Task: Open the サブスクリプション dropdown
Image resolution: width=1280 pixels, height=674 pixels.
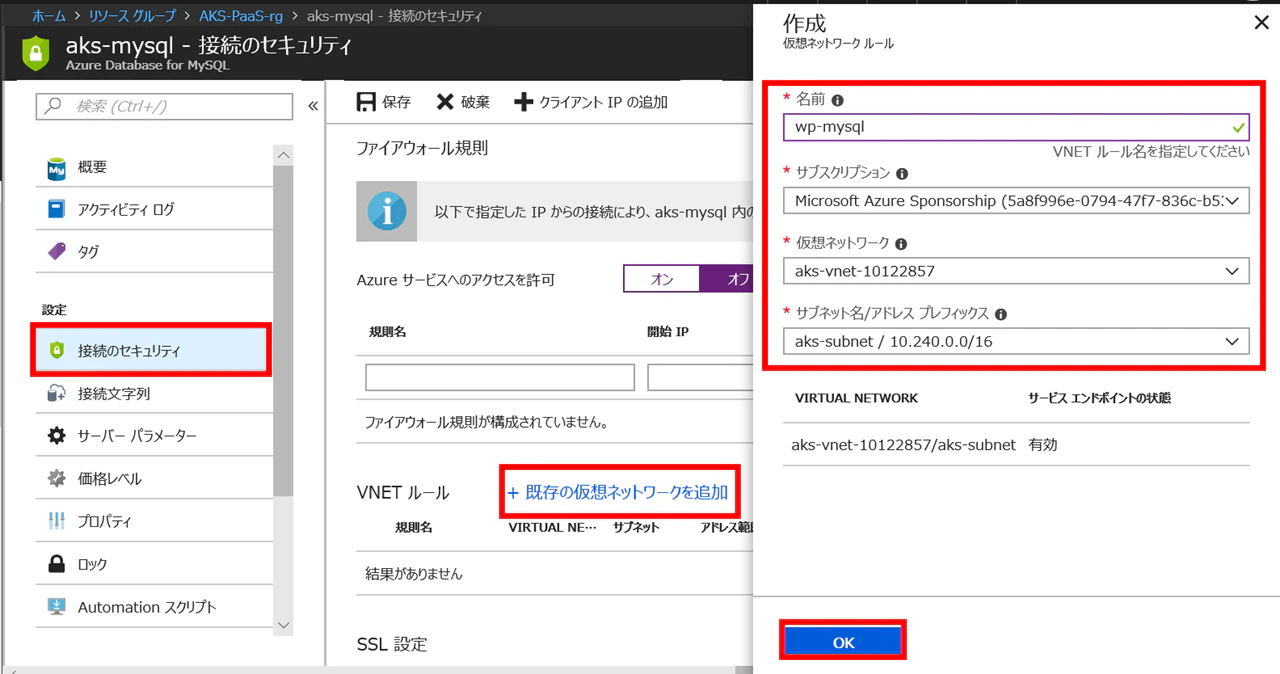Action: [x=1016, y=201]
